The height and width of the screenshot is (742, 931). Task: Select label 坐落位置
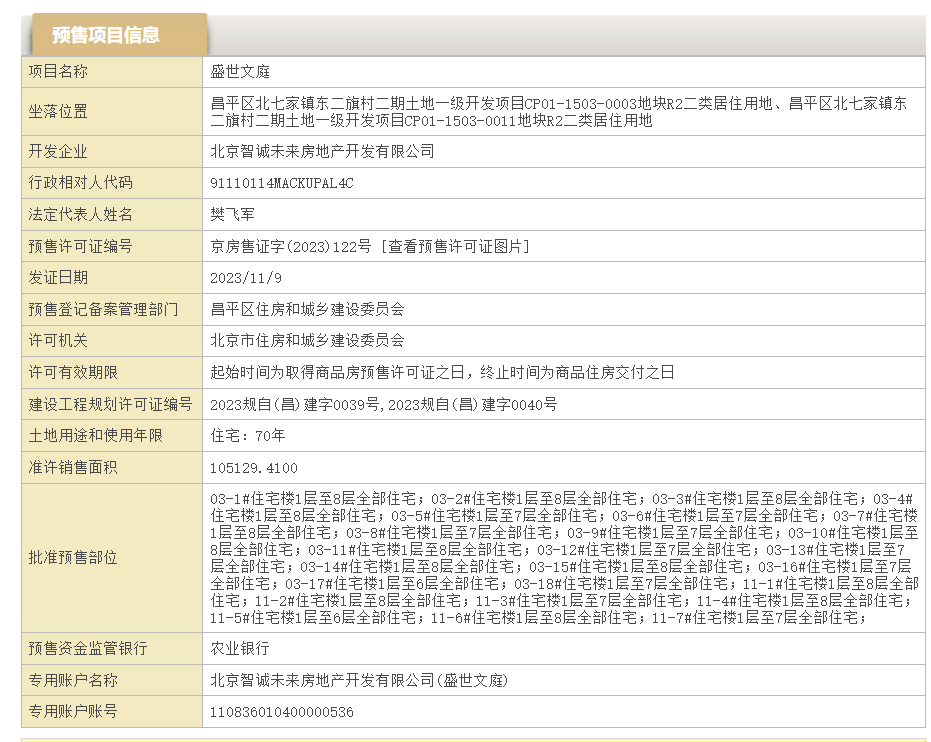tap(58, 112)
